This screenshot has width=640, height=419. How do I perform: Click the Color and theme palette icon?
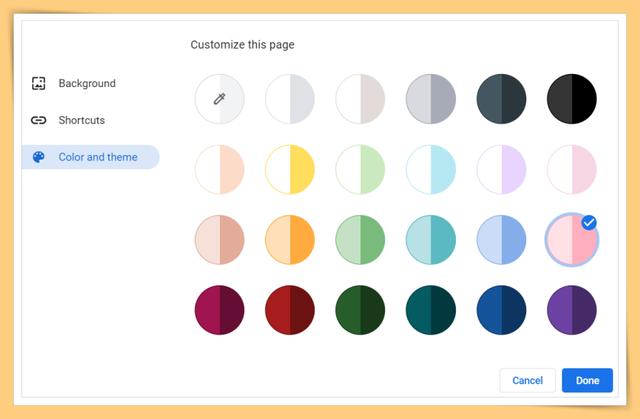tap(39, 157)
